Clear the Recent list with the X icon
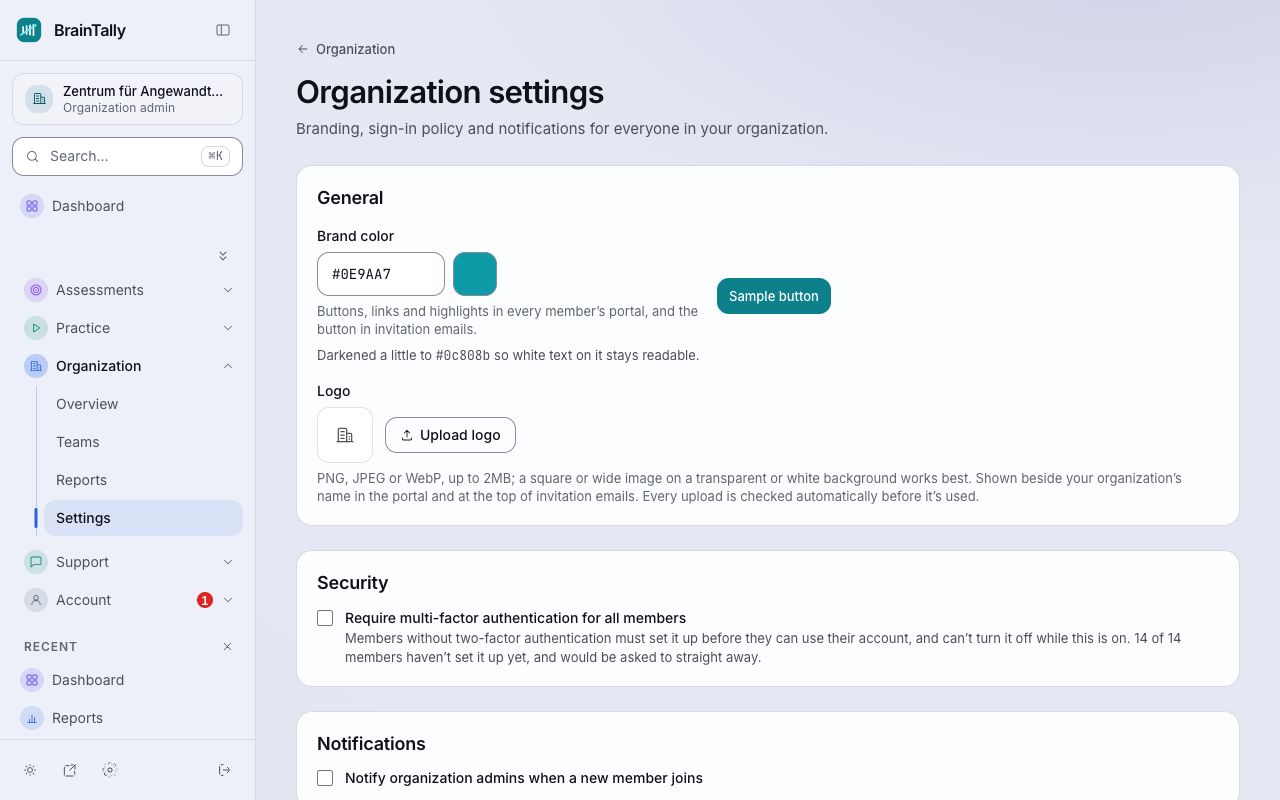The width and height of the screenshot is (1280, 800). pos(227,647)
